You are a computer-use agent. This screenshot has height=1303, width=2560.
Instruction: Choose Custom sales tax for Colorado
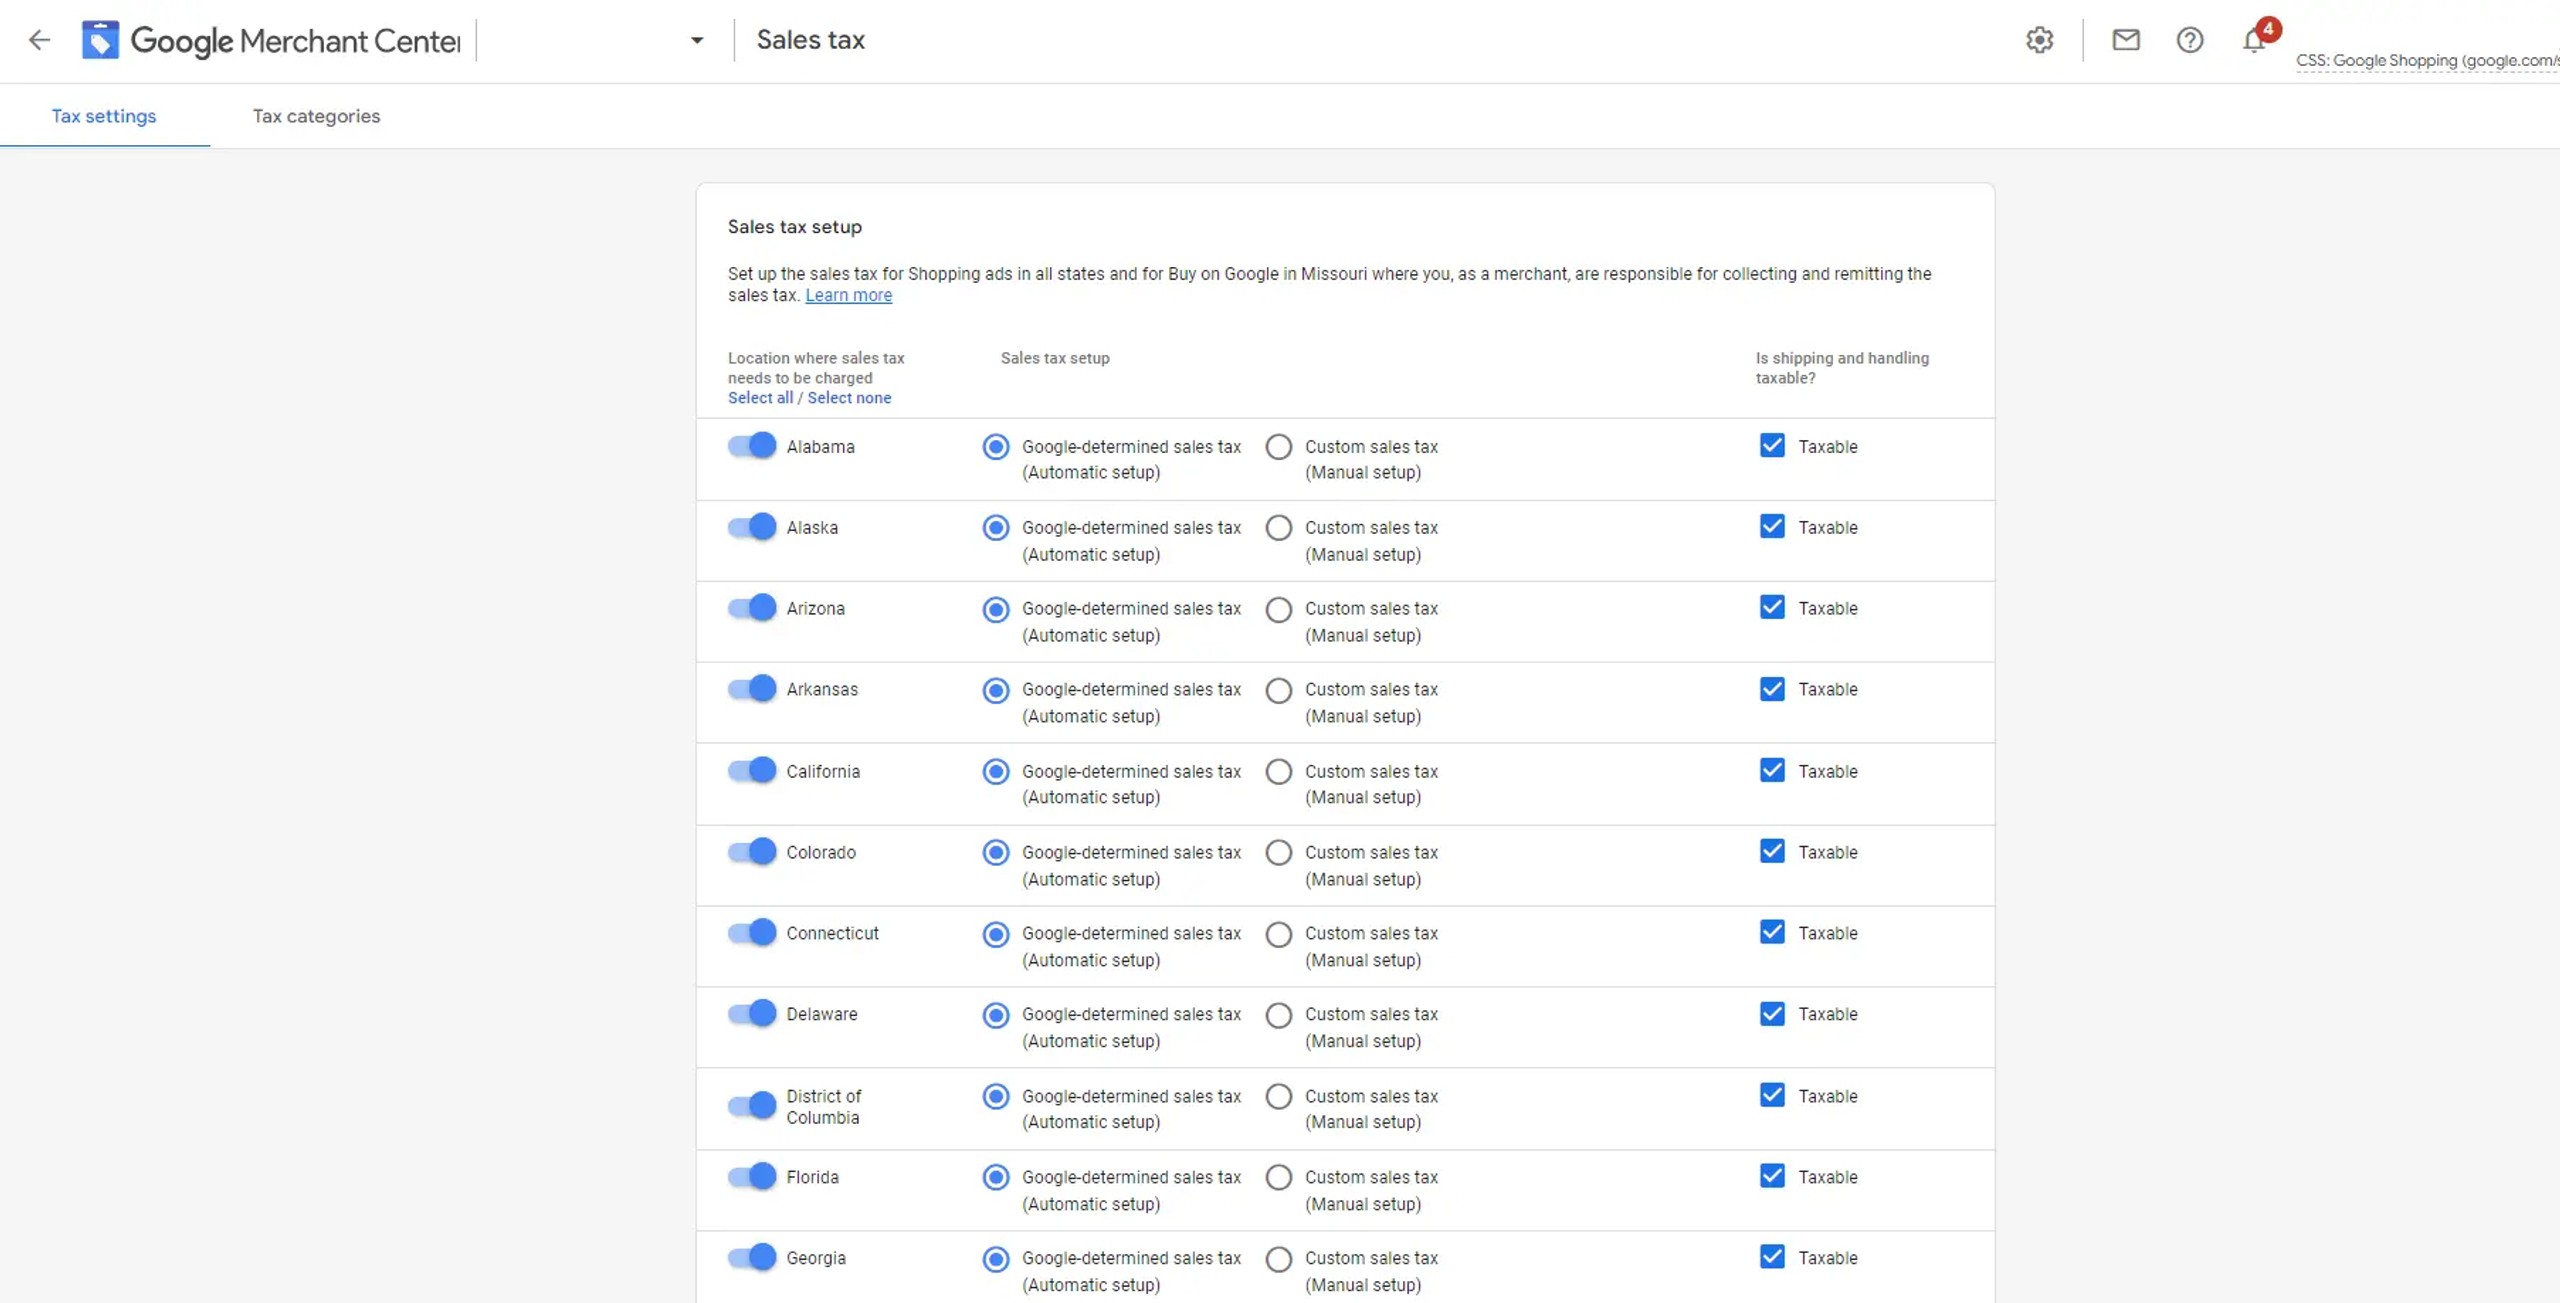[x=1278, y=853]
